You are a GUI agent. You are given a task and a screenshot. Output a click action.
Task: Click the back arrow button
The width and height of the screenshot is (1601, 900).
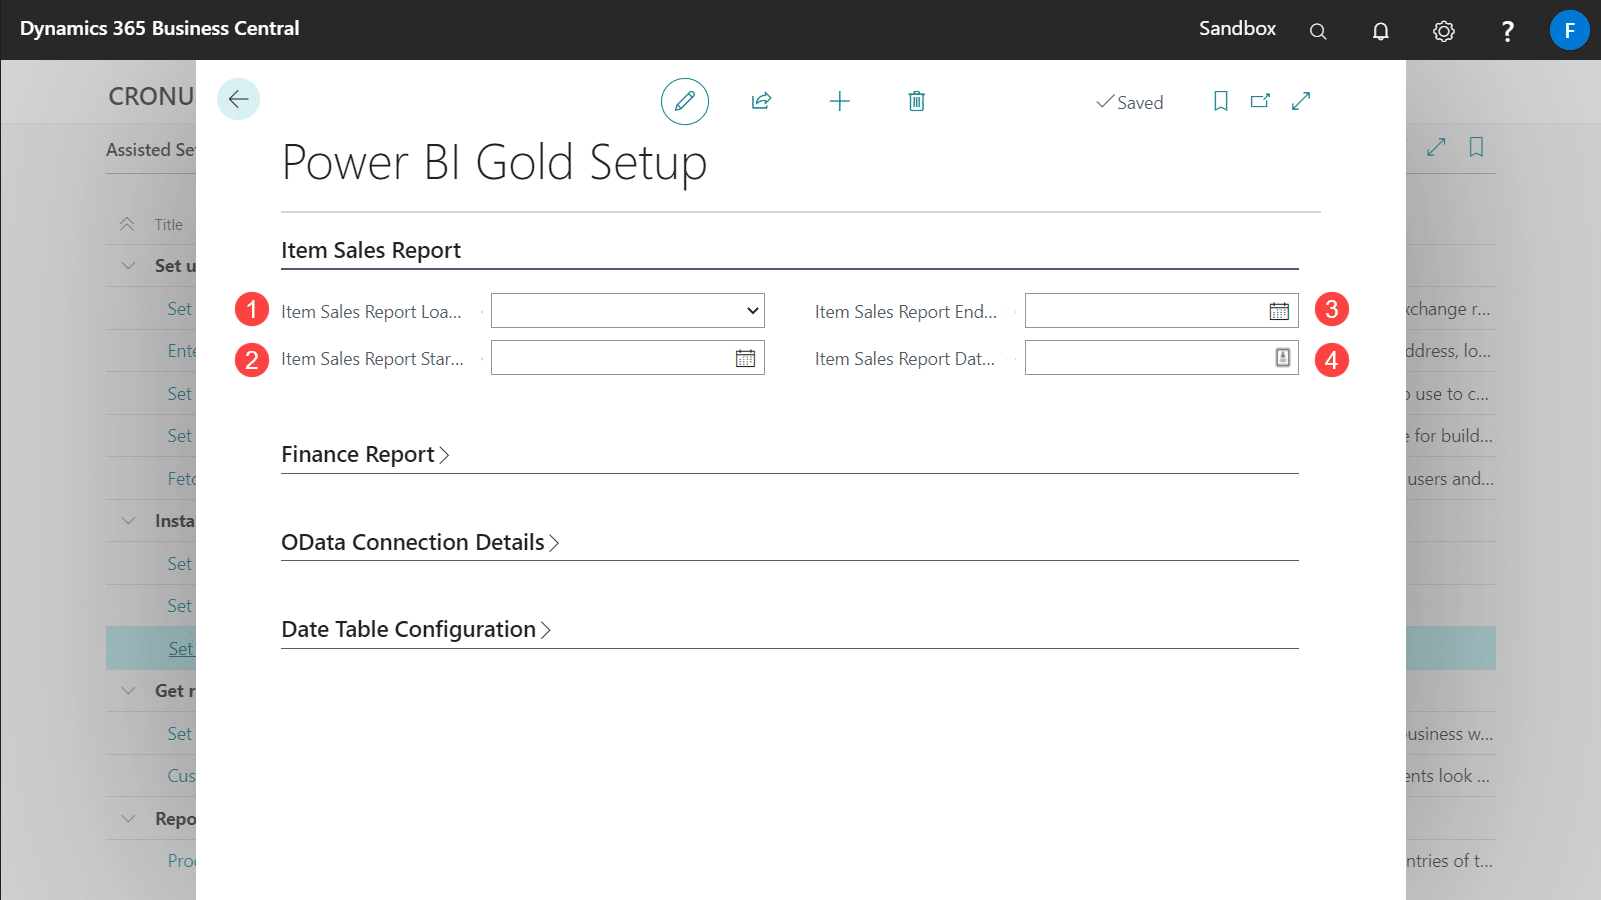click(x=238, y=99)
